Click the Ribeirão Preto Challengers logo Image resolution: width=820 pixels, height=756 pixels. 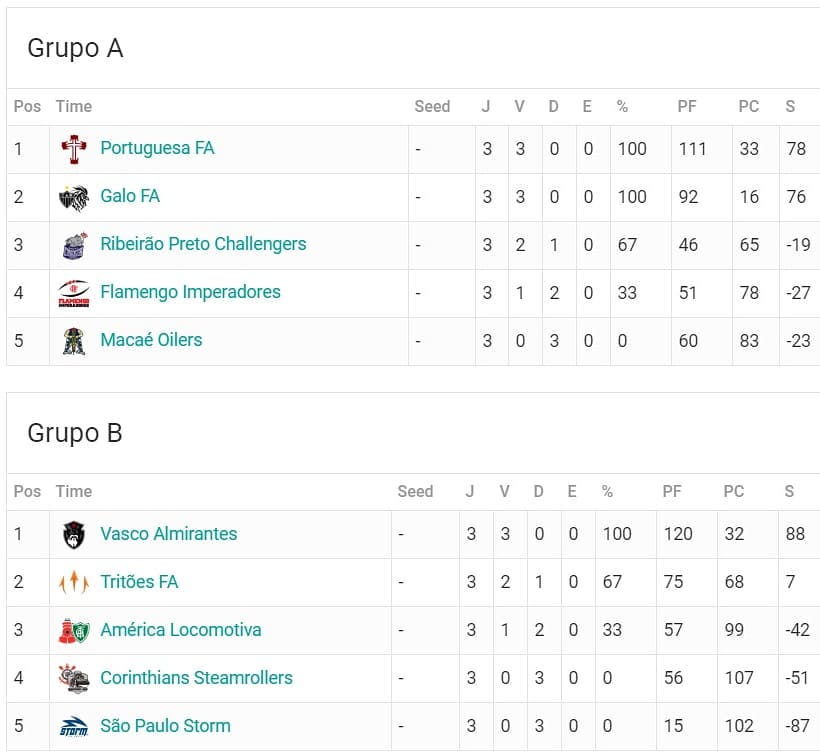[74, 245]
